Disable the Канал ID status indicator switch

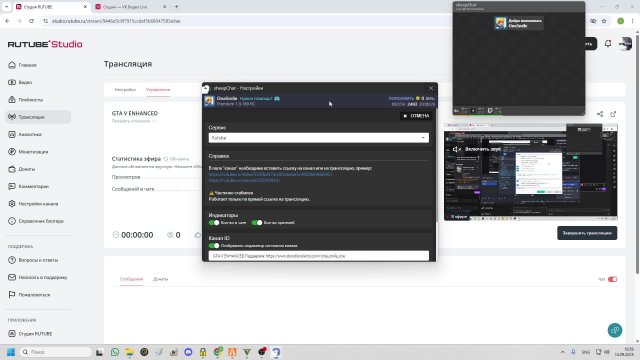coord(214,246)
